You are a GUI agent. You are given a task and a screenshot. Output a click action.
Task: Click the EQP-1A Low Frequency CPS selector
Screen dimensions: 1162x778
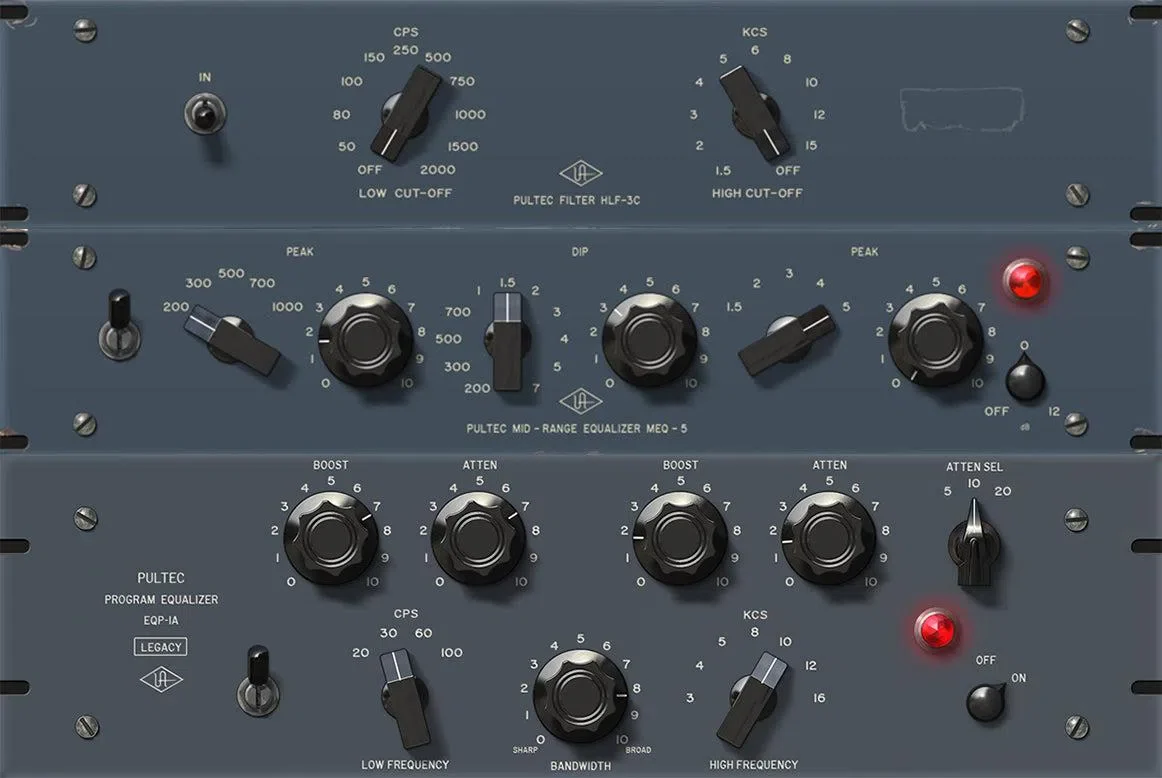click(405, 698)
